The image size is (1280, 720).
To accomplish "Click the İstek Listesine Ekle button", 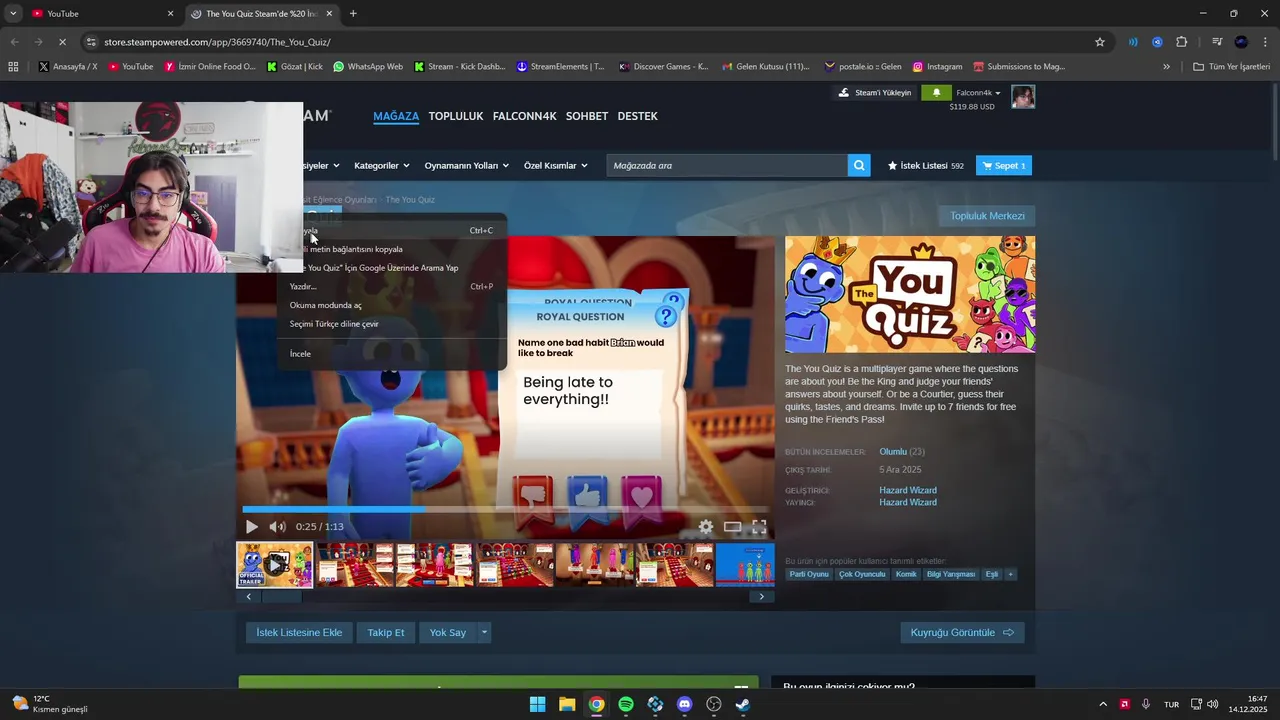I will 299,632.
